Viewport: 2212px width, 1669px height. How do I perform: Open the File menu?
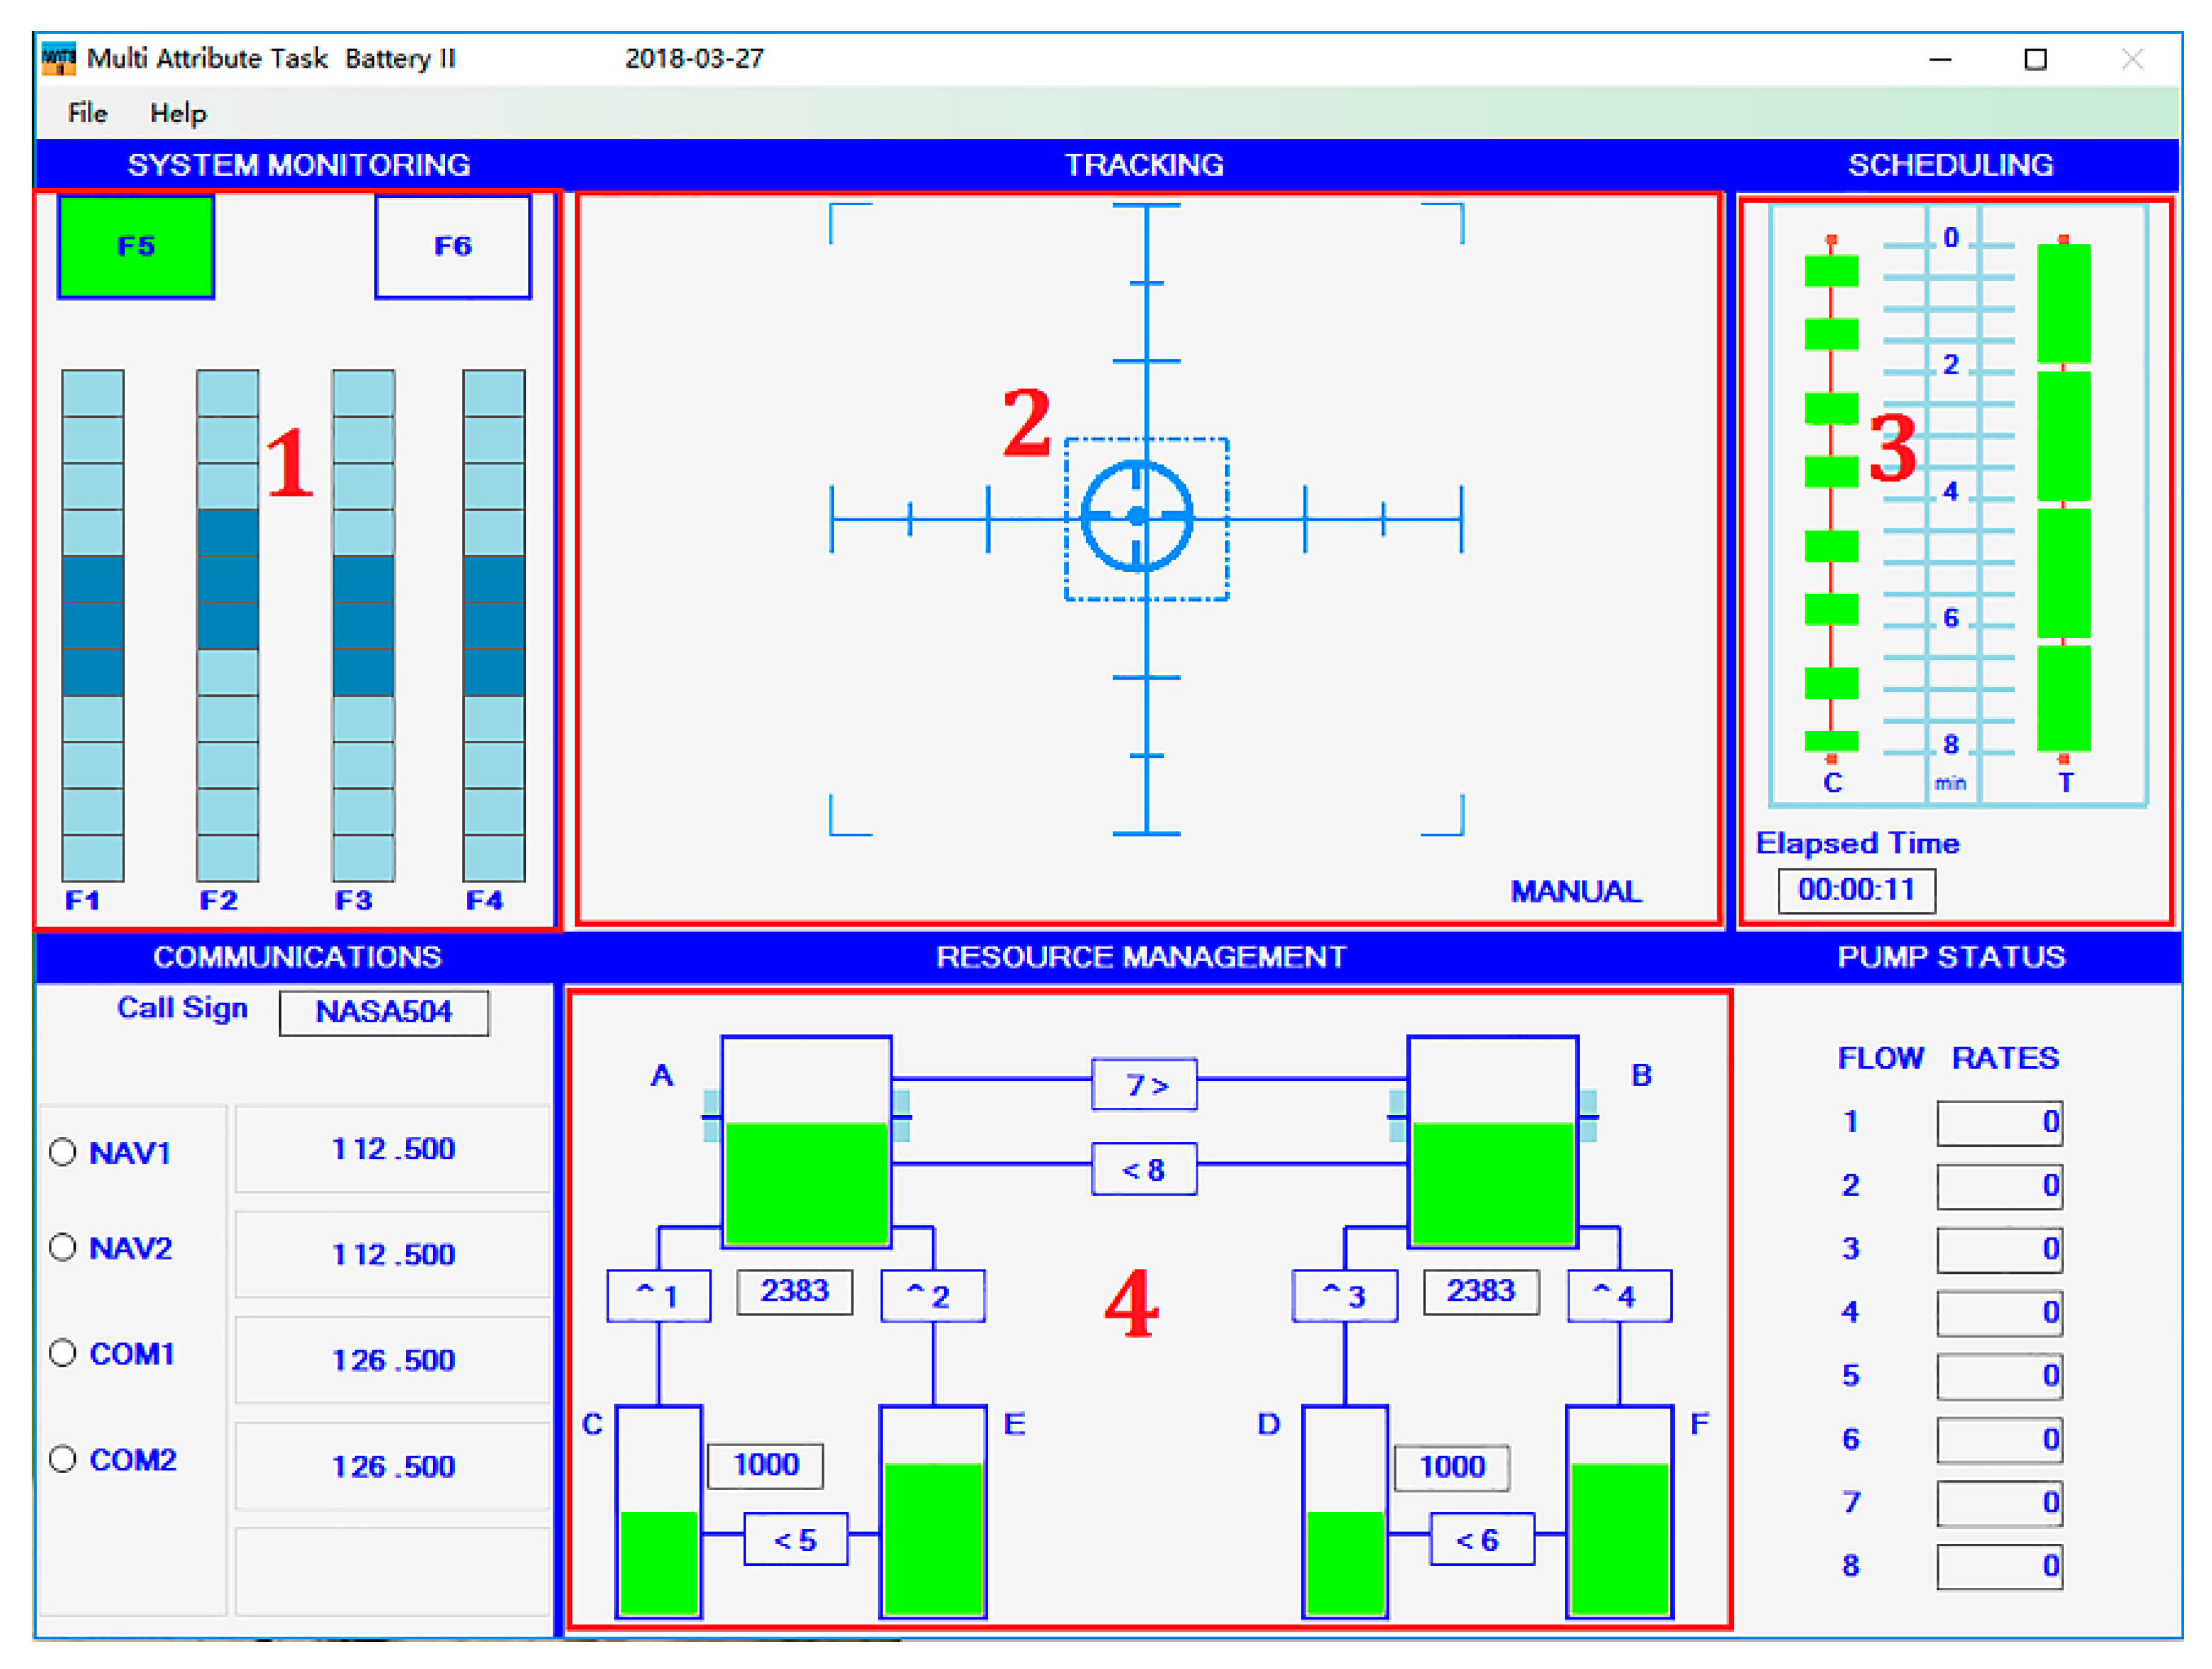click(x=87, y=113)
